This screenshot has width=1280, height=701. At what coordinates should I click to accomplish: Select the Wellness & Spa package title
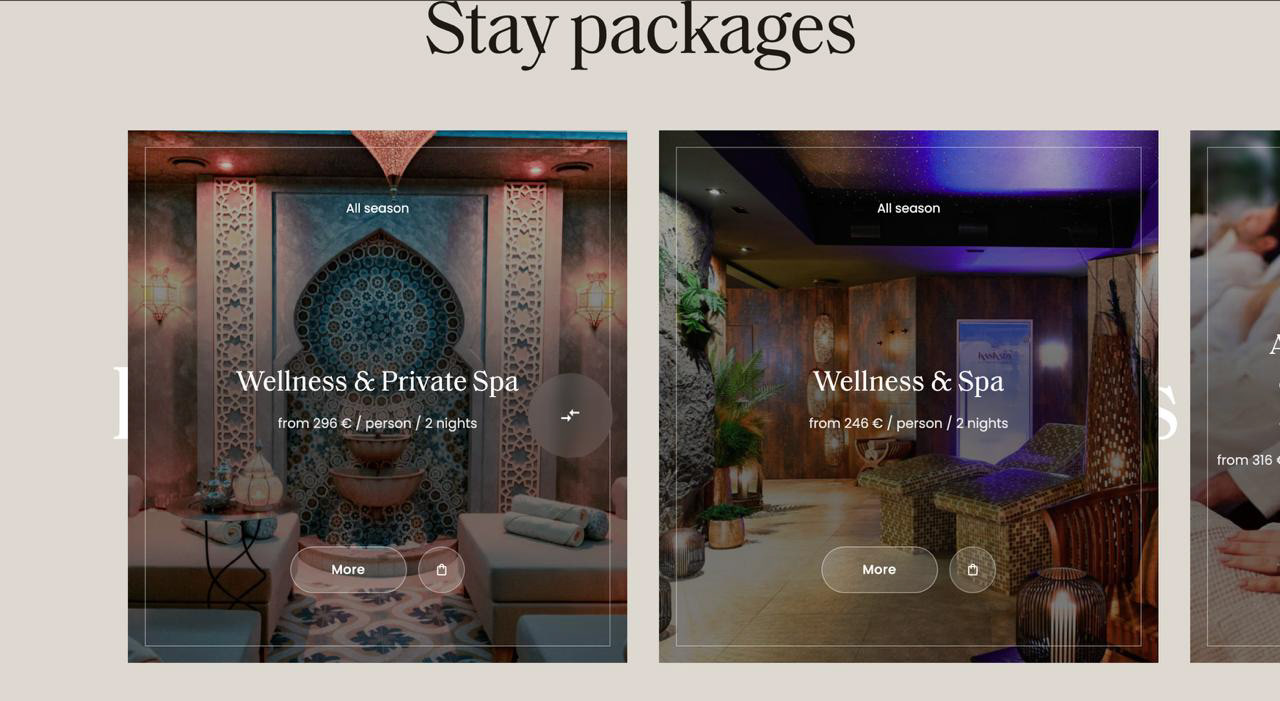[908, 381]
